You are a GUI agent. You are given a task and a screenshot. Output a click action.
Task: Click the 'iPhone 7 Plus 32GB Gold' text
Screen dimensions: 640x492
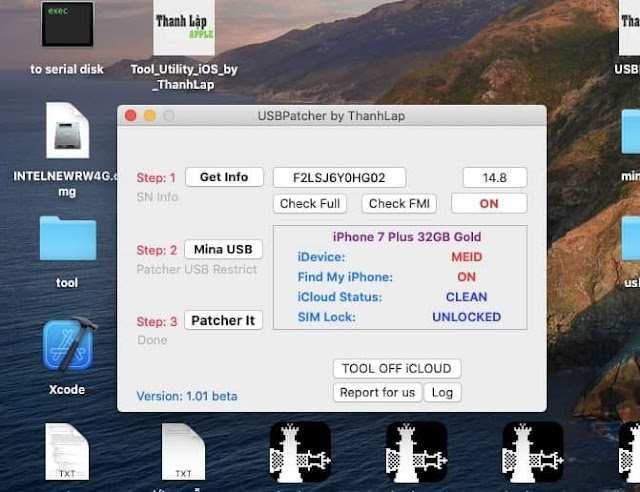click(x=407, y=237)
